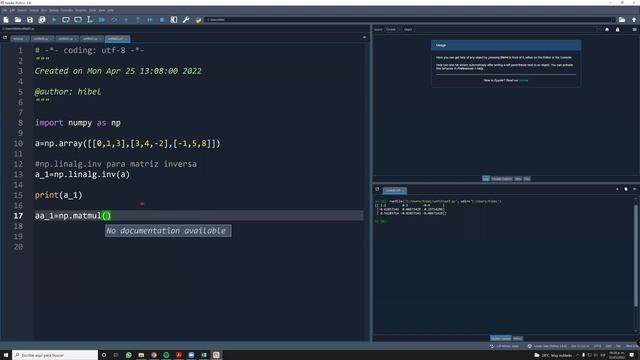640x360 pixels.
Task: Open the PYTHONPATH manager
Action: 198,20
